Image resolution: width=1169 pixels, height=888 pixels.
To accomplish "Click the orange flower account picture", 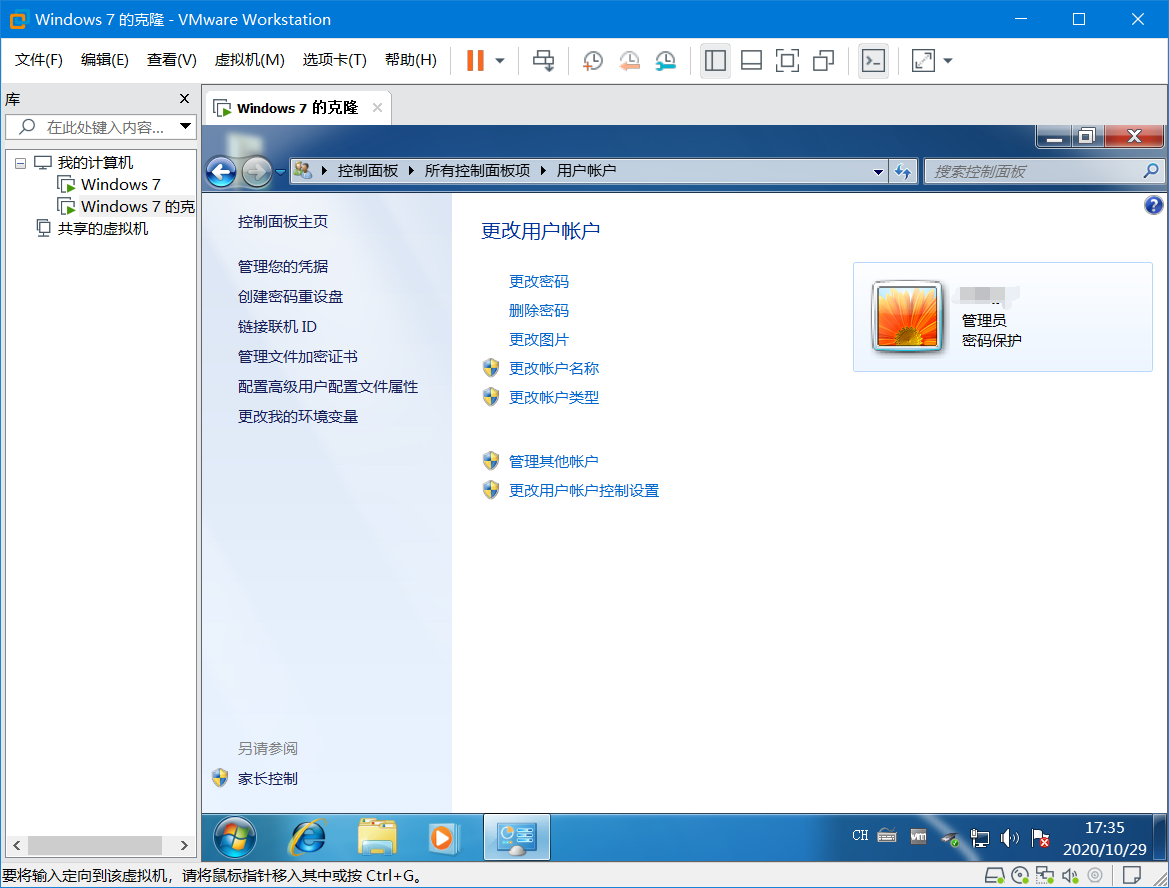I will pyautogui.click(x=907, y=317).
